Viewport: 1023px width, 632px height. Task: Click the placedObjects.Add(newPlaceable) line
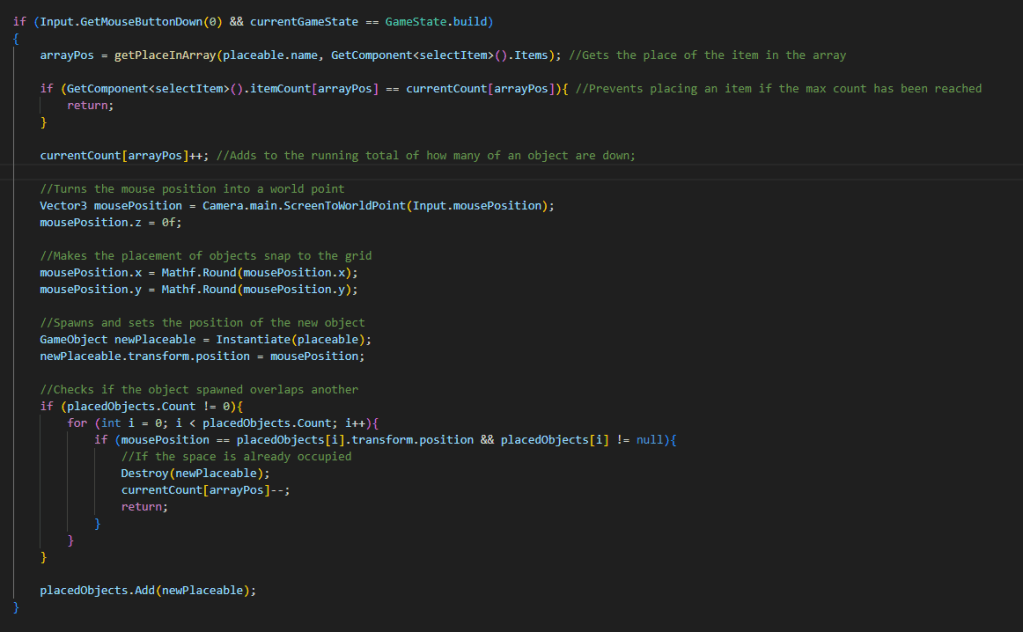point(148,590)
